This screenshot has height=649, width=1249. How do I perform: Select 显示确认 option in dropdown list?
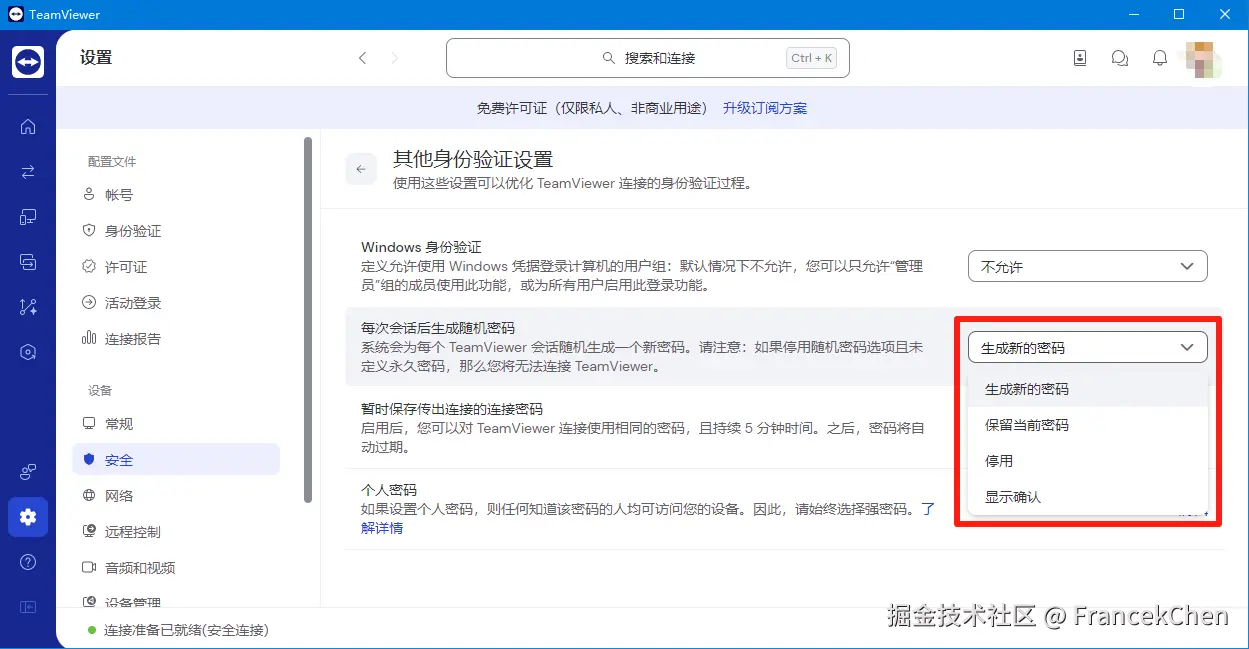(x=1088, y=497)
